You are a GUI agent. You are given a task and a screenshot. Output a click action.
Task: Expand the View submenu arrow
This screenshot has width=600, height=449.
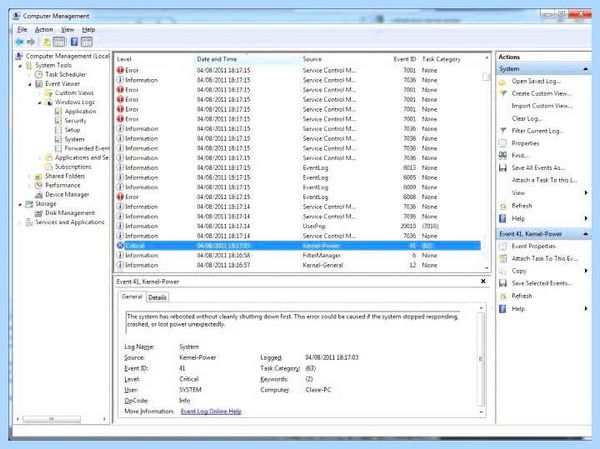[x=586, y=193]
